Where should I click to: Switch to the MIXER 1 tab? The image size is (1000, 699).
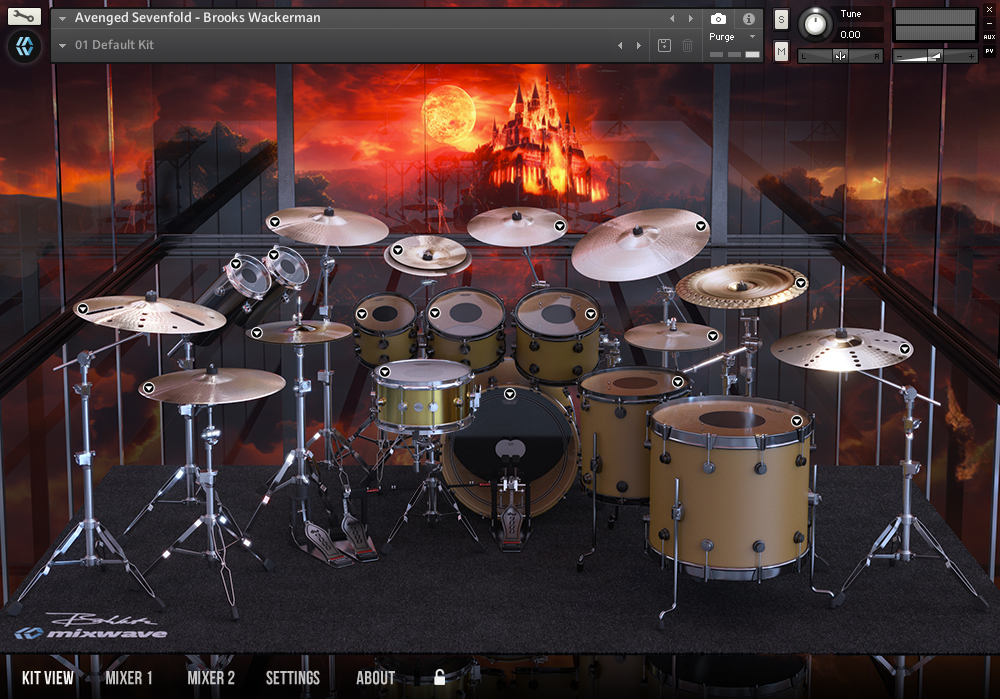(128, 677)
